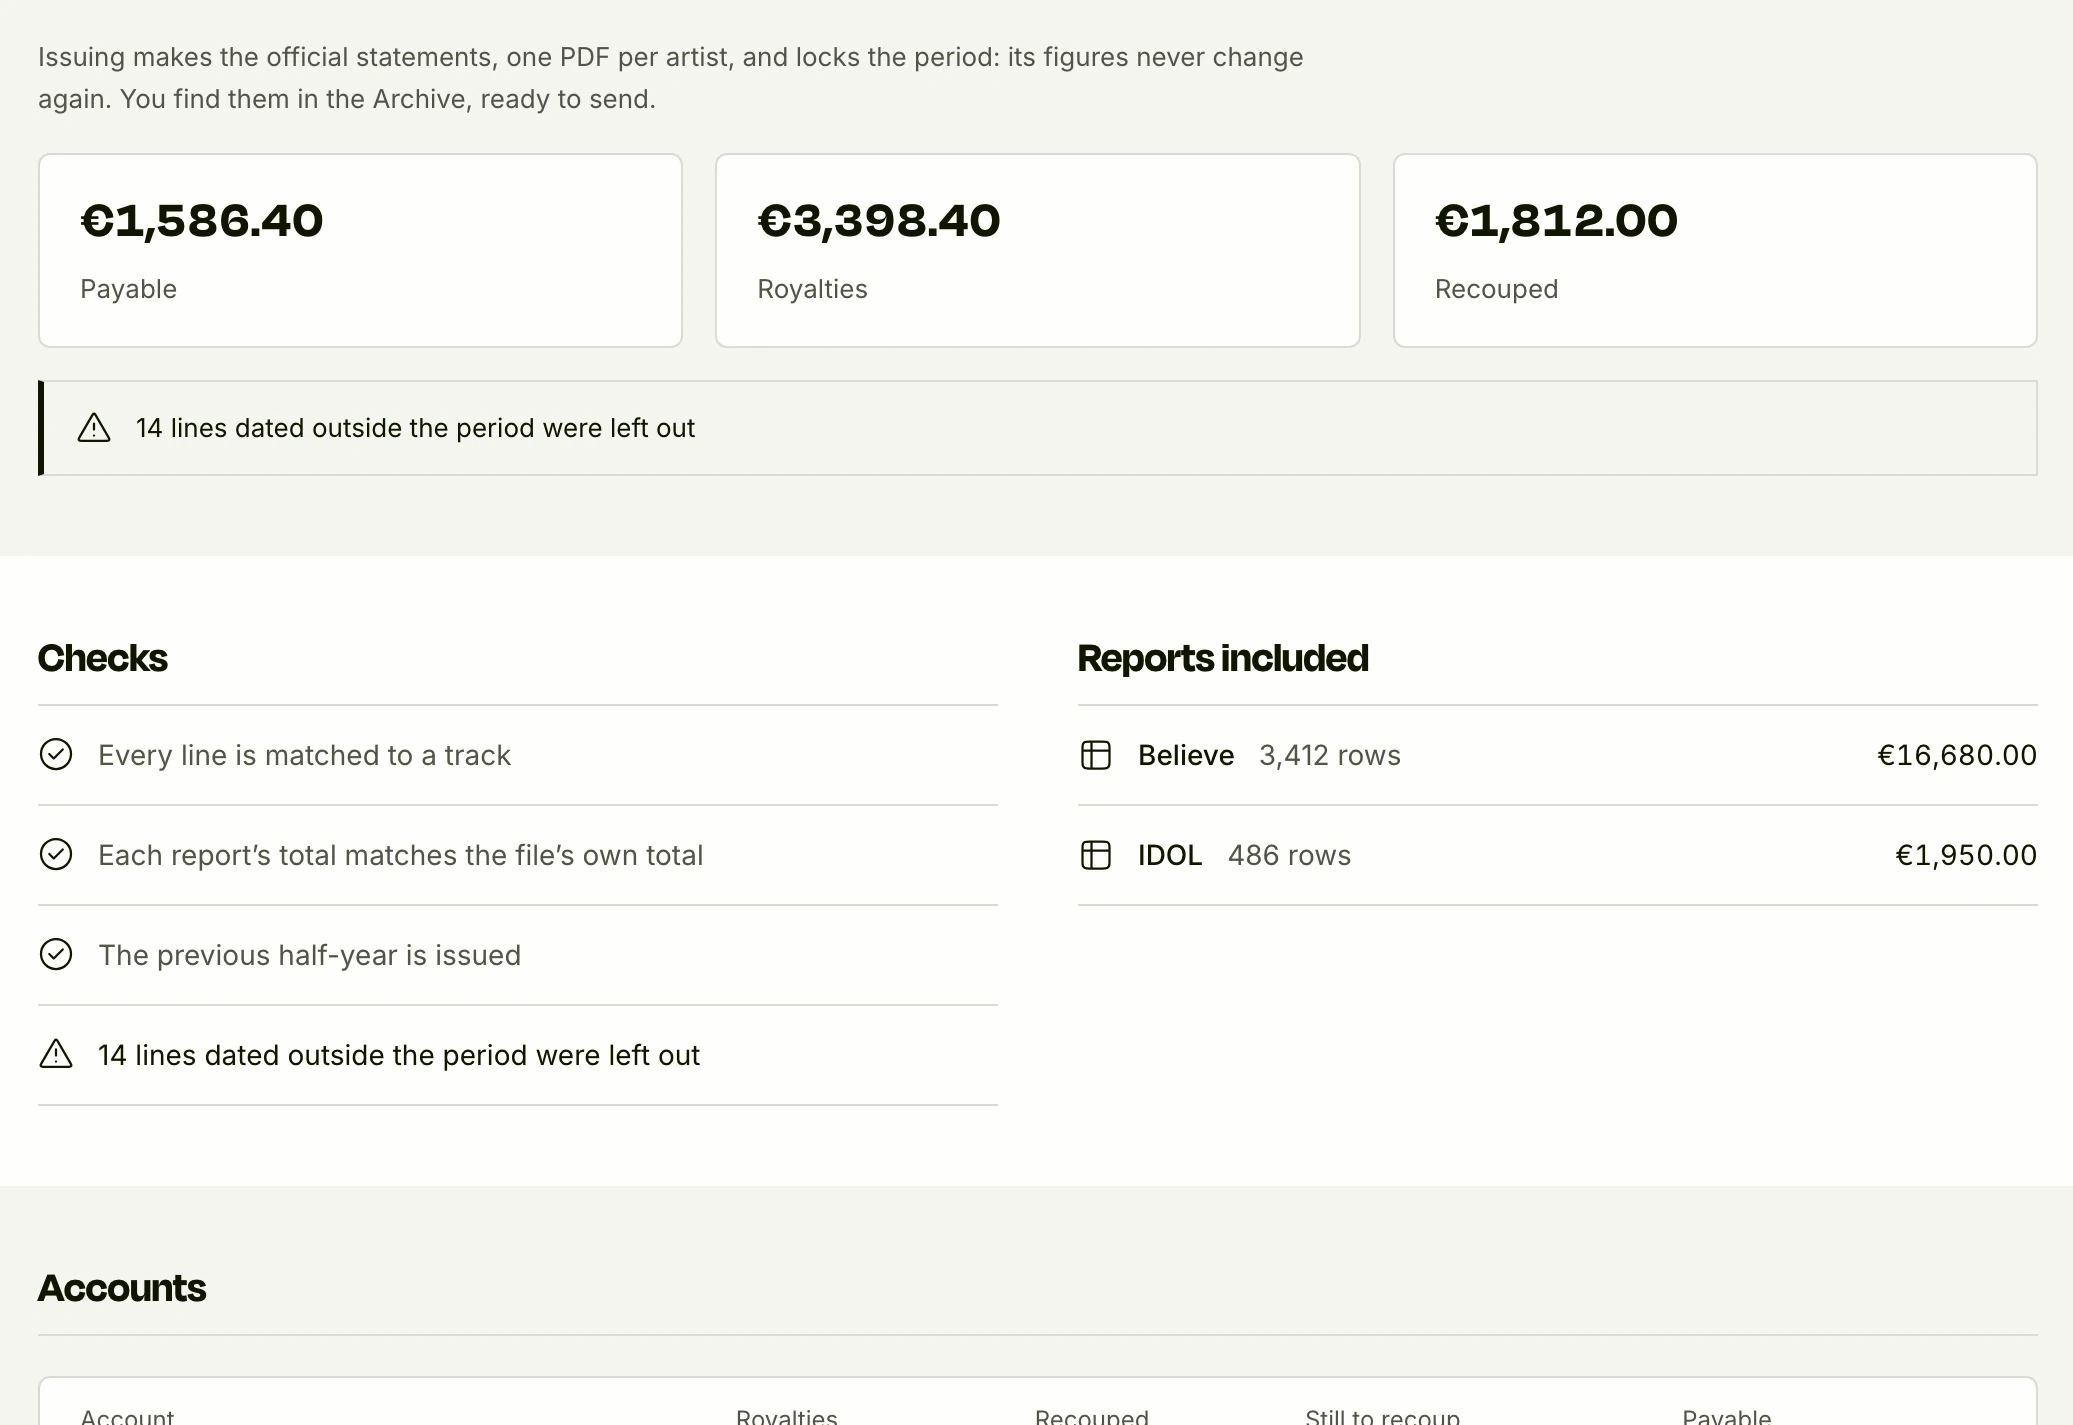
Task: Click the €16,680.00 amount
Action: [1957, 755]
